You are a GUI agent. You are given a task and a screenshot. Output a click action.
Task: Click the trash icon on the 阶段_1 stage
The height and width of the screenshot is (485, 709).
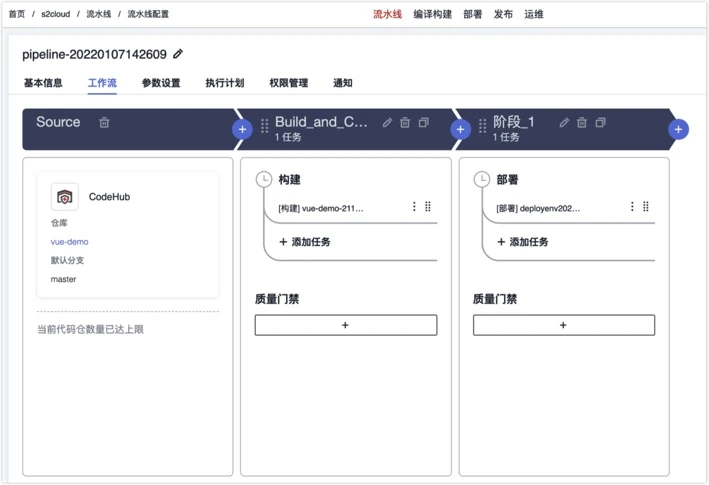(582, 122)
